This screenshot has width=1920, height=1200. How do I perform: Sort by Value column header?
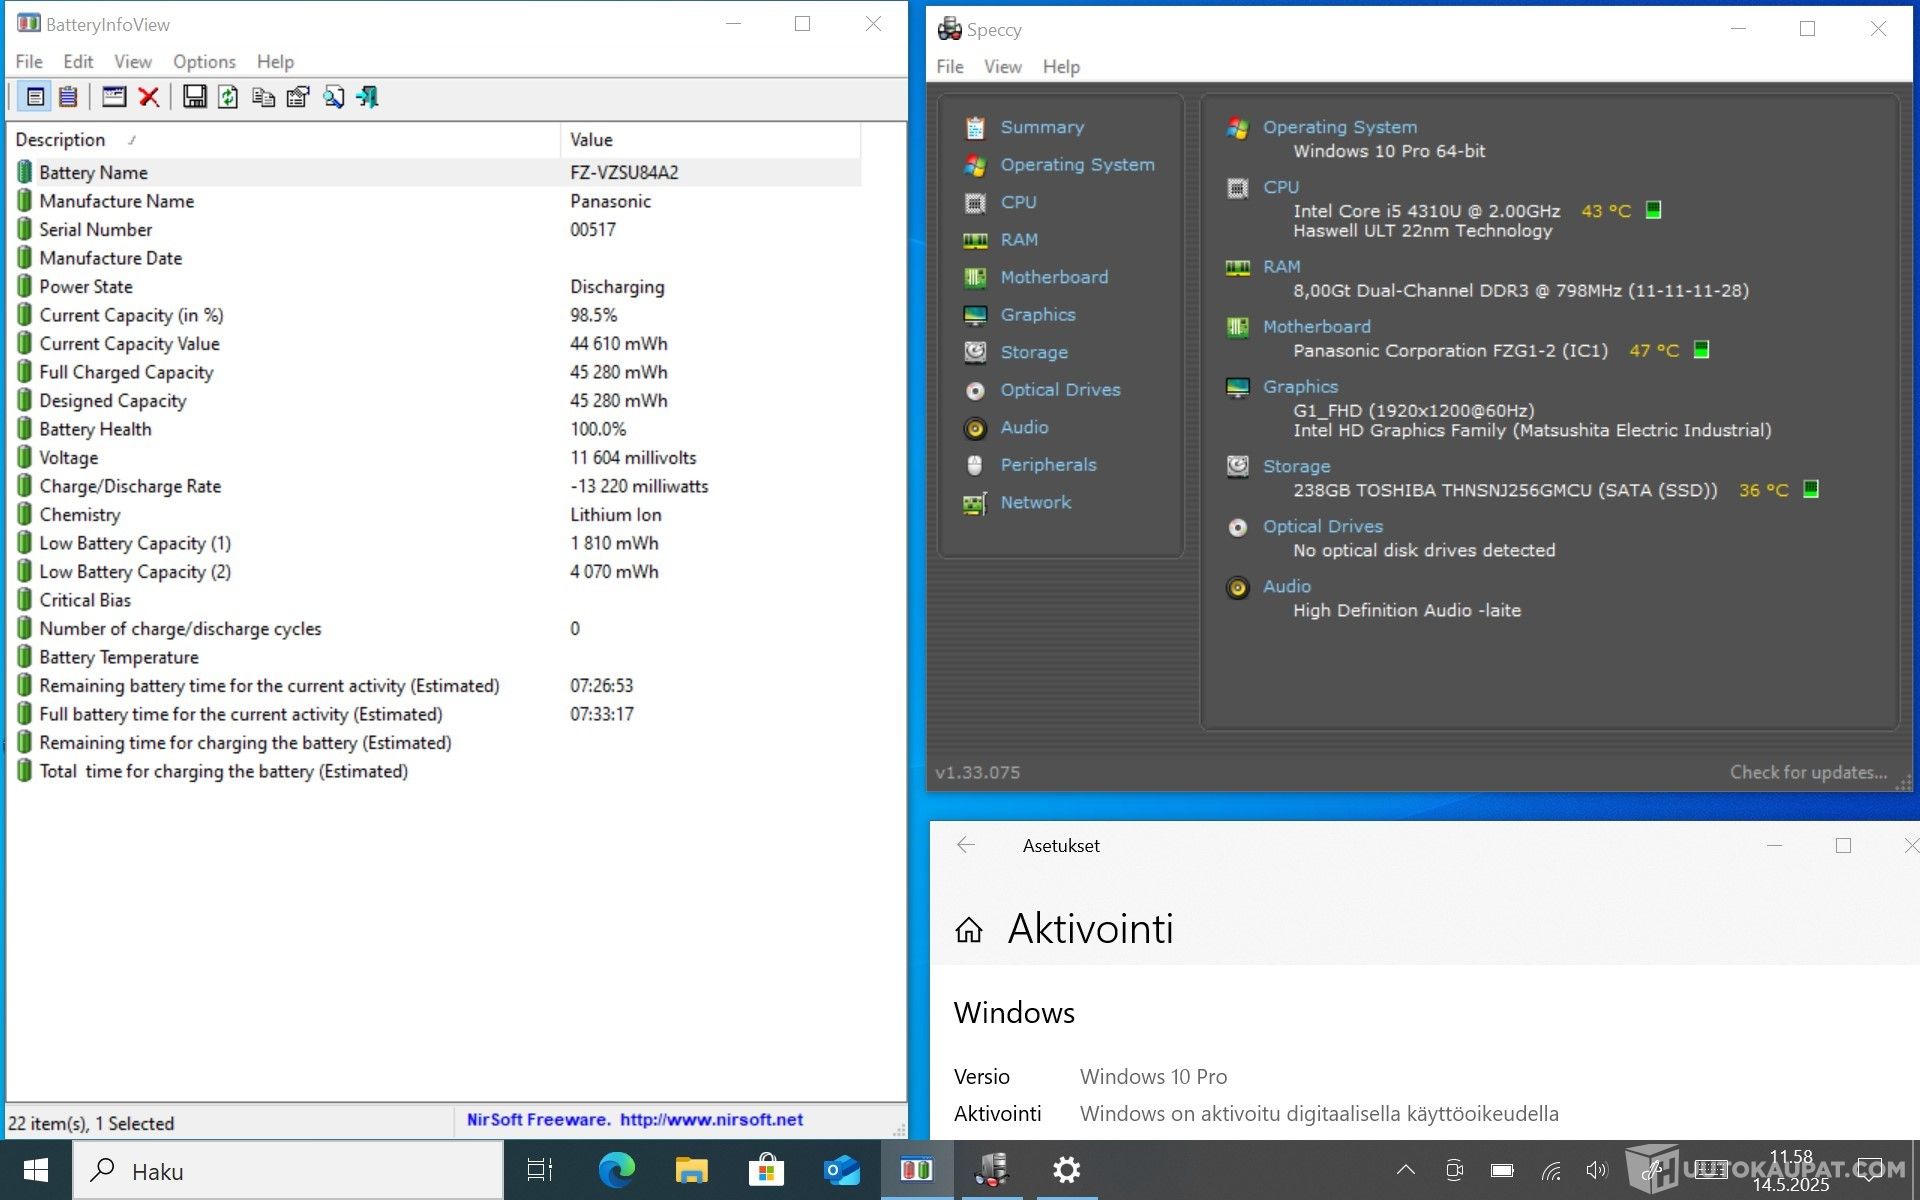pos(710,140)
